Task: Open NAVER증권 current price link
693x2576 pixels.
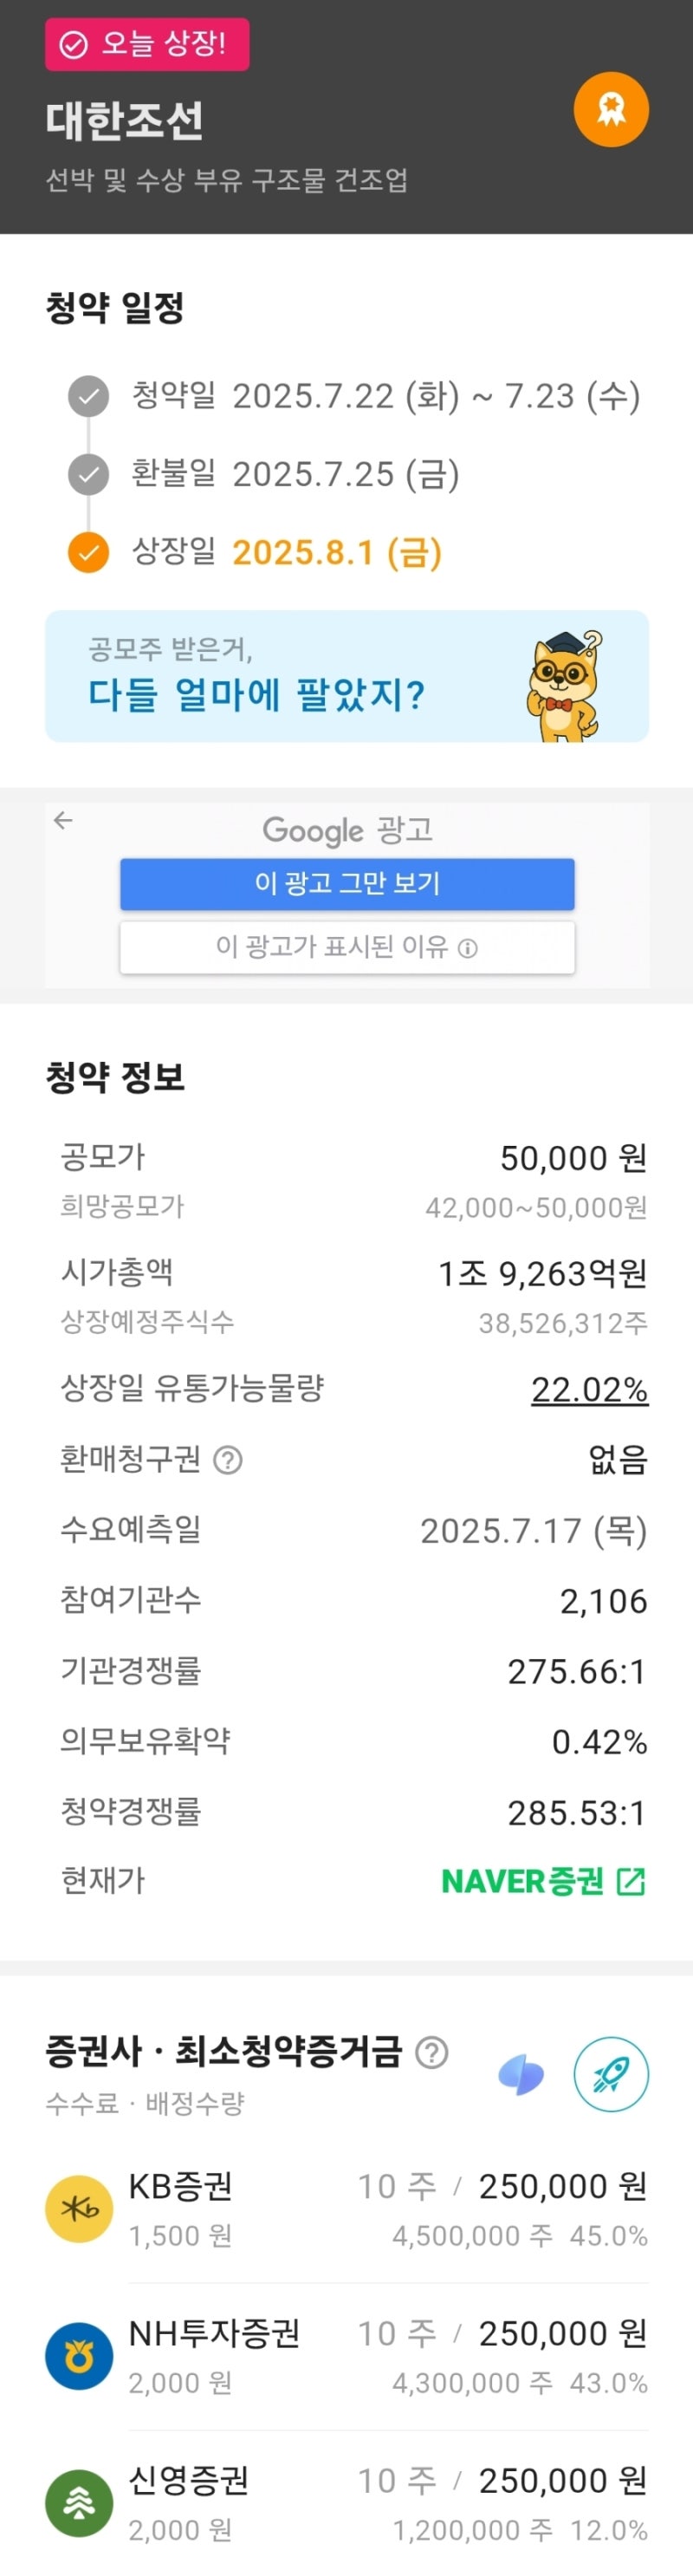Action: click(x=544, y=1881)
